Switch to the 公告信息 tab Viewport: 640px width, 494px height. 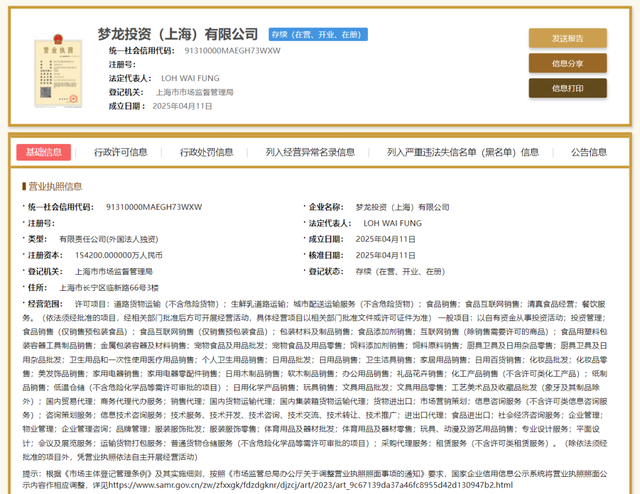pyautogui.click(x=589, y=152)
